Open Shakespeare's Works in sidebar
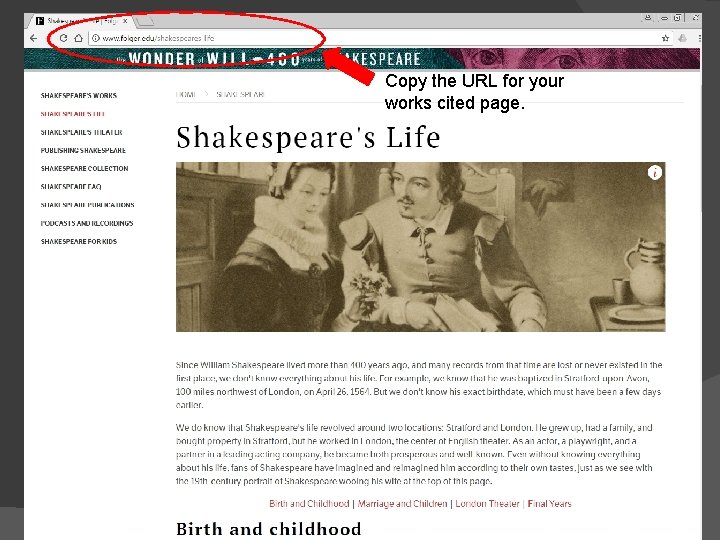This screenshot has height=540, width=720. click(79, 96)
